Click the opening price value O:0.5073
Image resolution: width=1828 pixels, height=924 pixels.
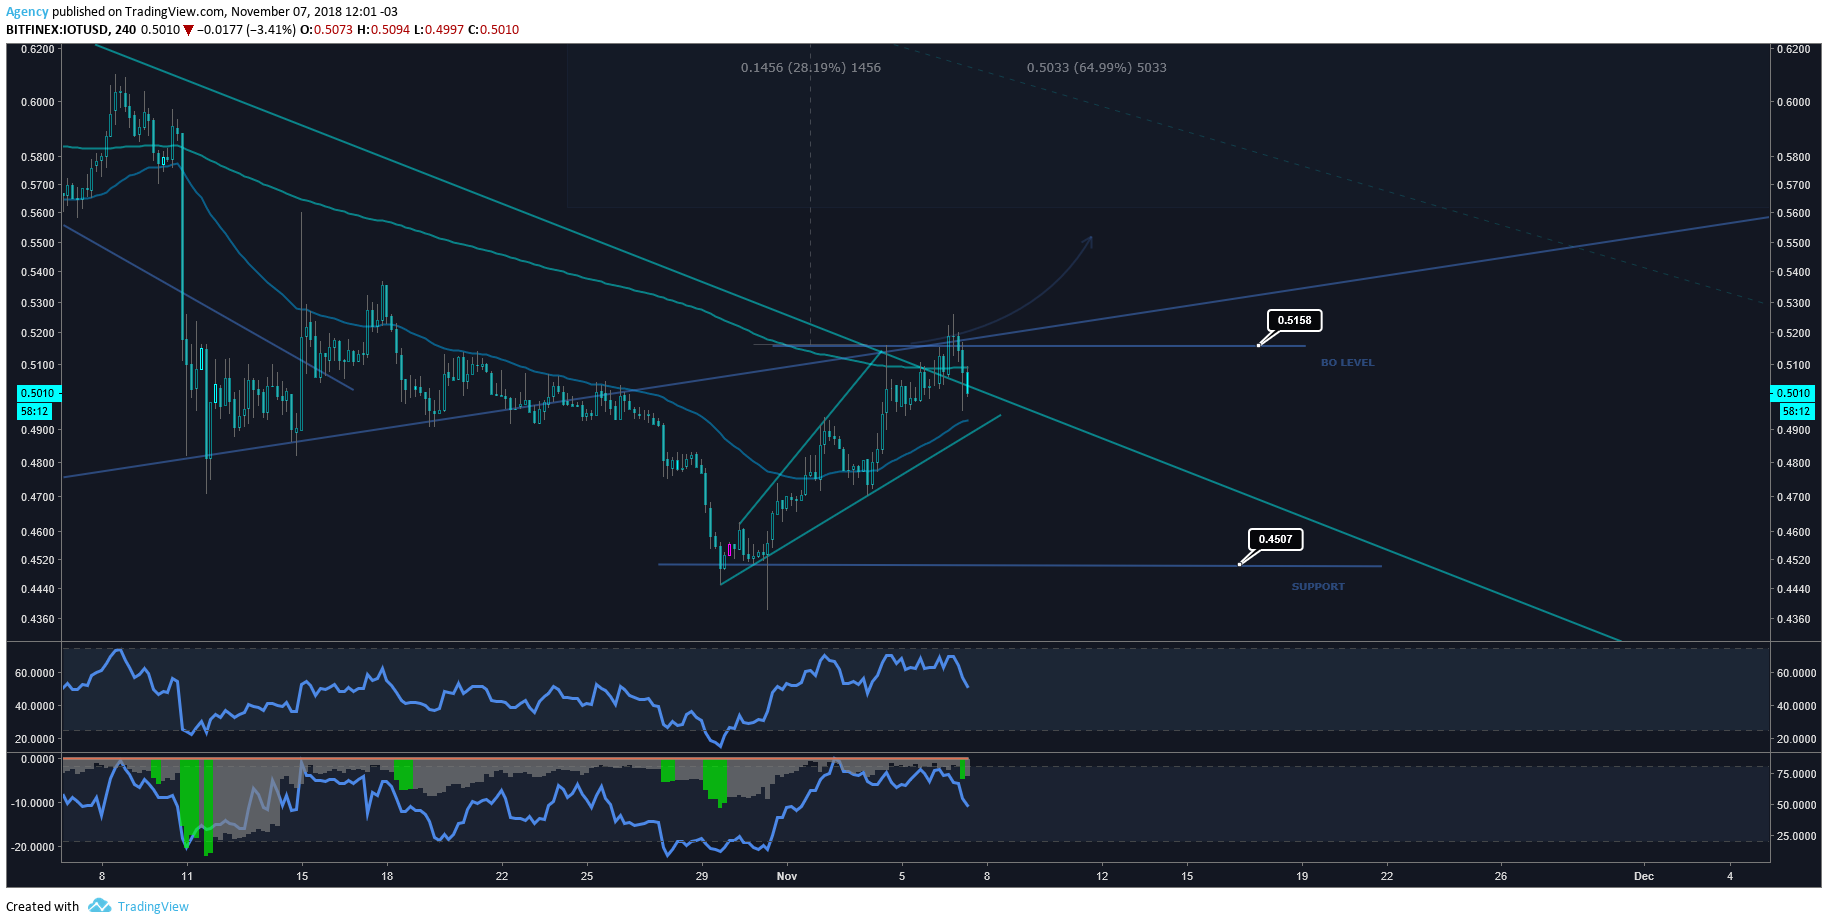[x=326, y=30]
